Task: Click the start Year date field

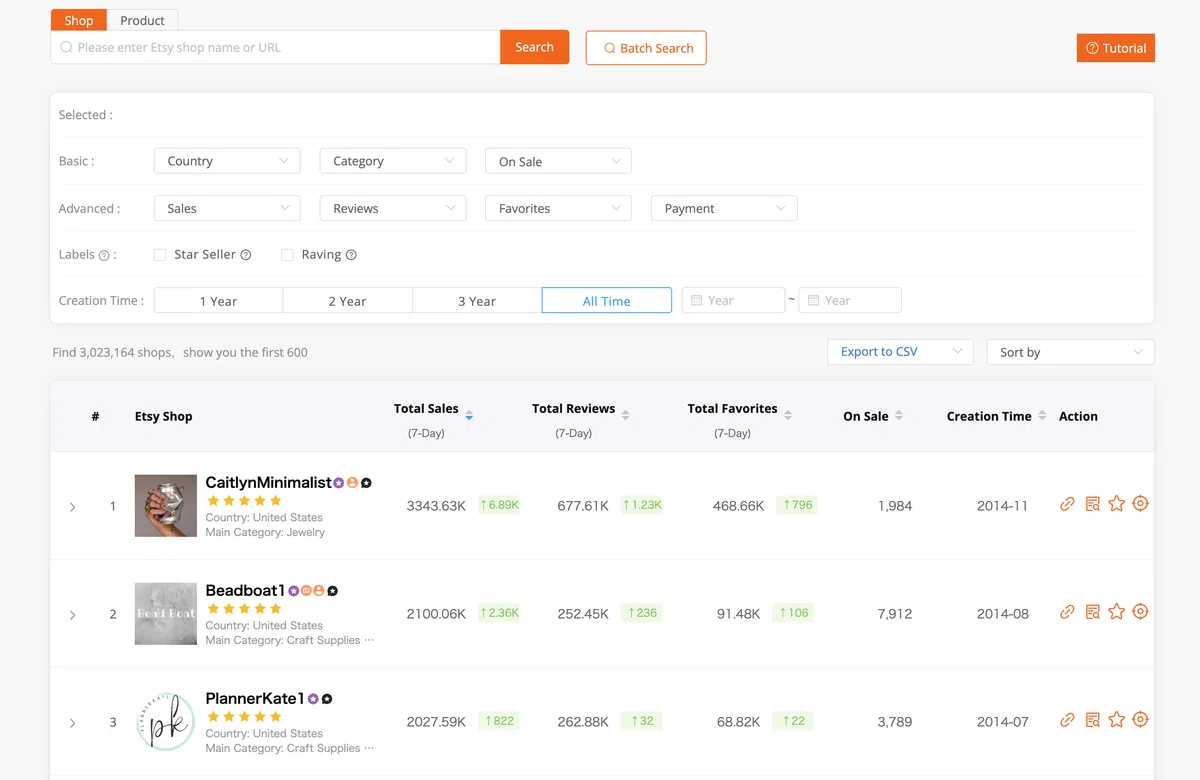Action: 733,300
